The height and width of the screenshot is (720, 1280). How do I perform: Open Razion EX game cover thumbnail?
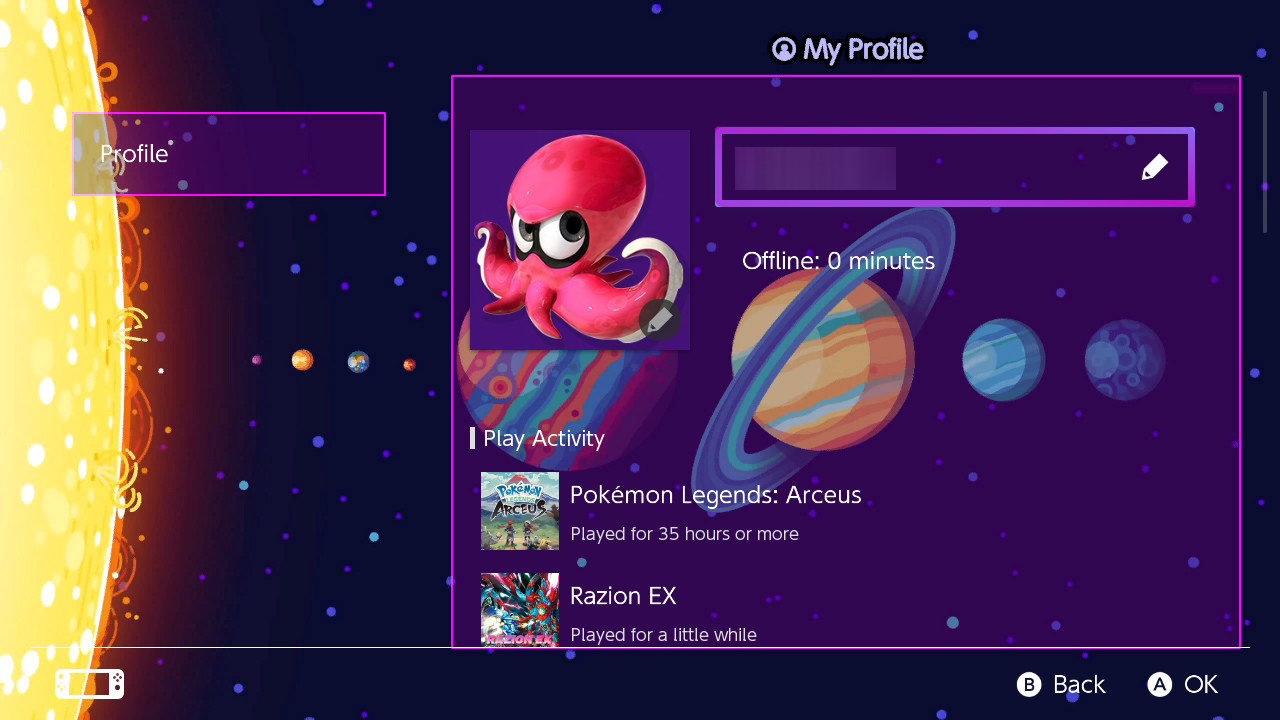520,609
